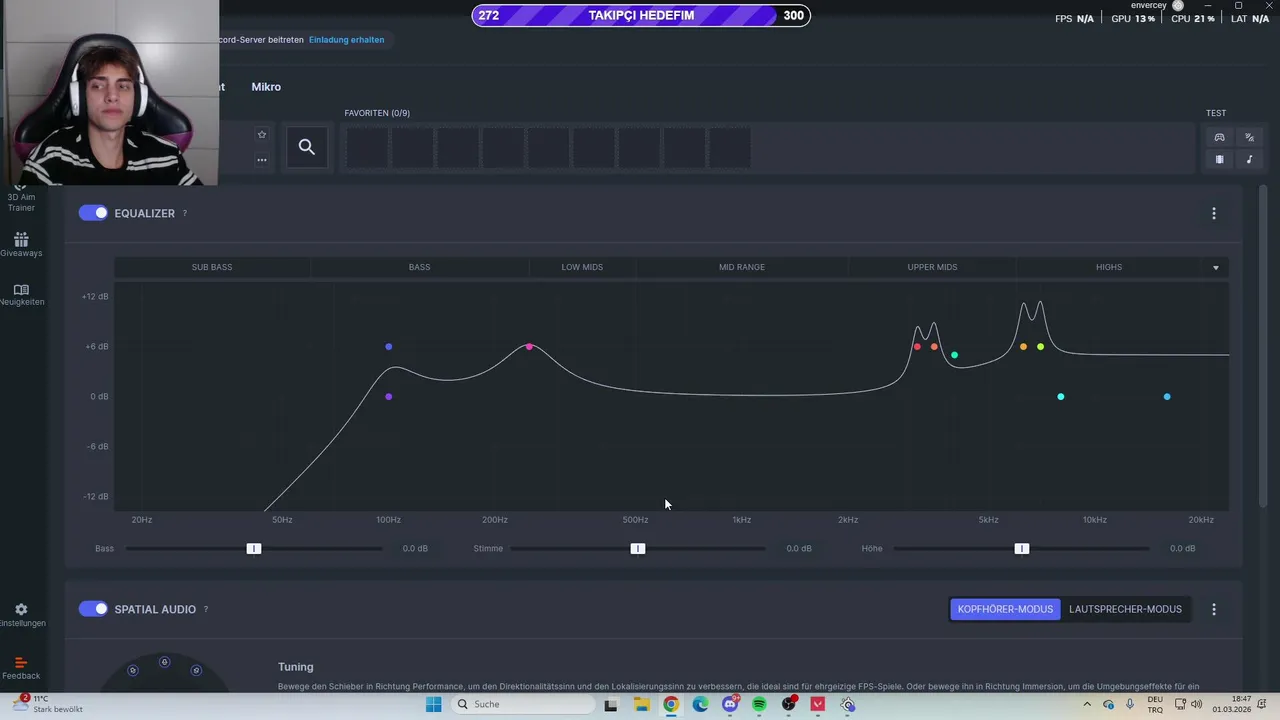Click the FAVORITEN (0/9) label
This screenshot has width=1280, height=720.
[x=377, y=113]
